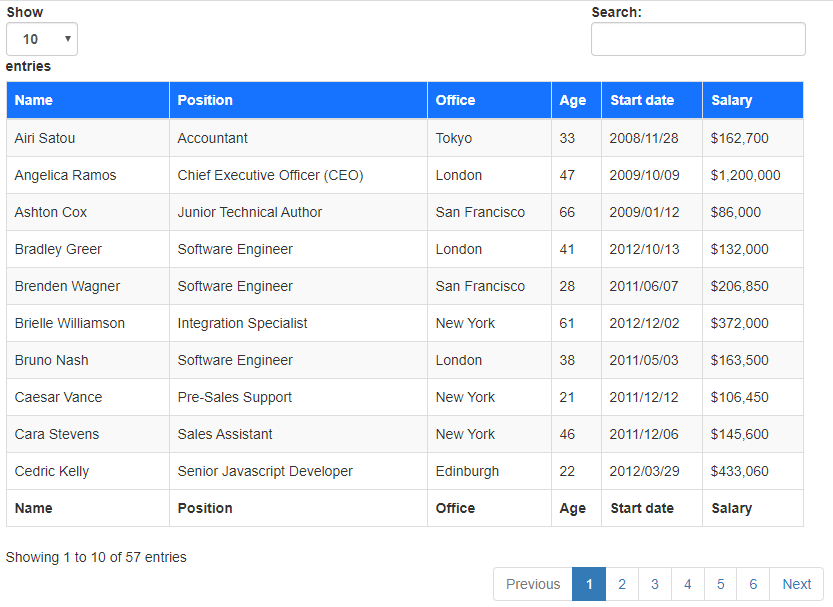Select the highlighted page 1 button

(x=589, y=584)
